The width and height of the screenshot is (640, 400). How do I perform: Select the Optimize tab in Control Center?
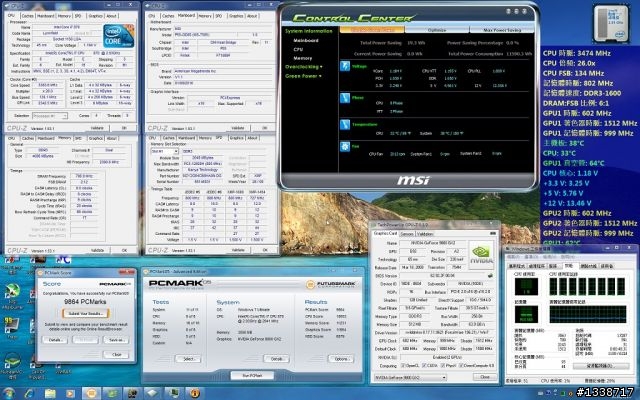pyautogui.click(x=437, y=30)
